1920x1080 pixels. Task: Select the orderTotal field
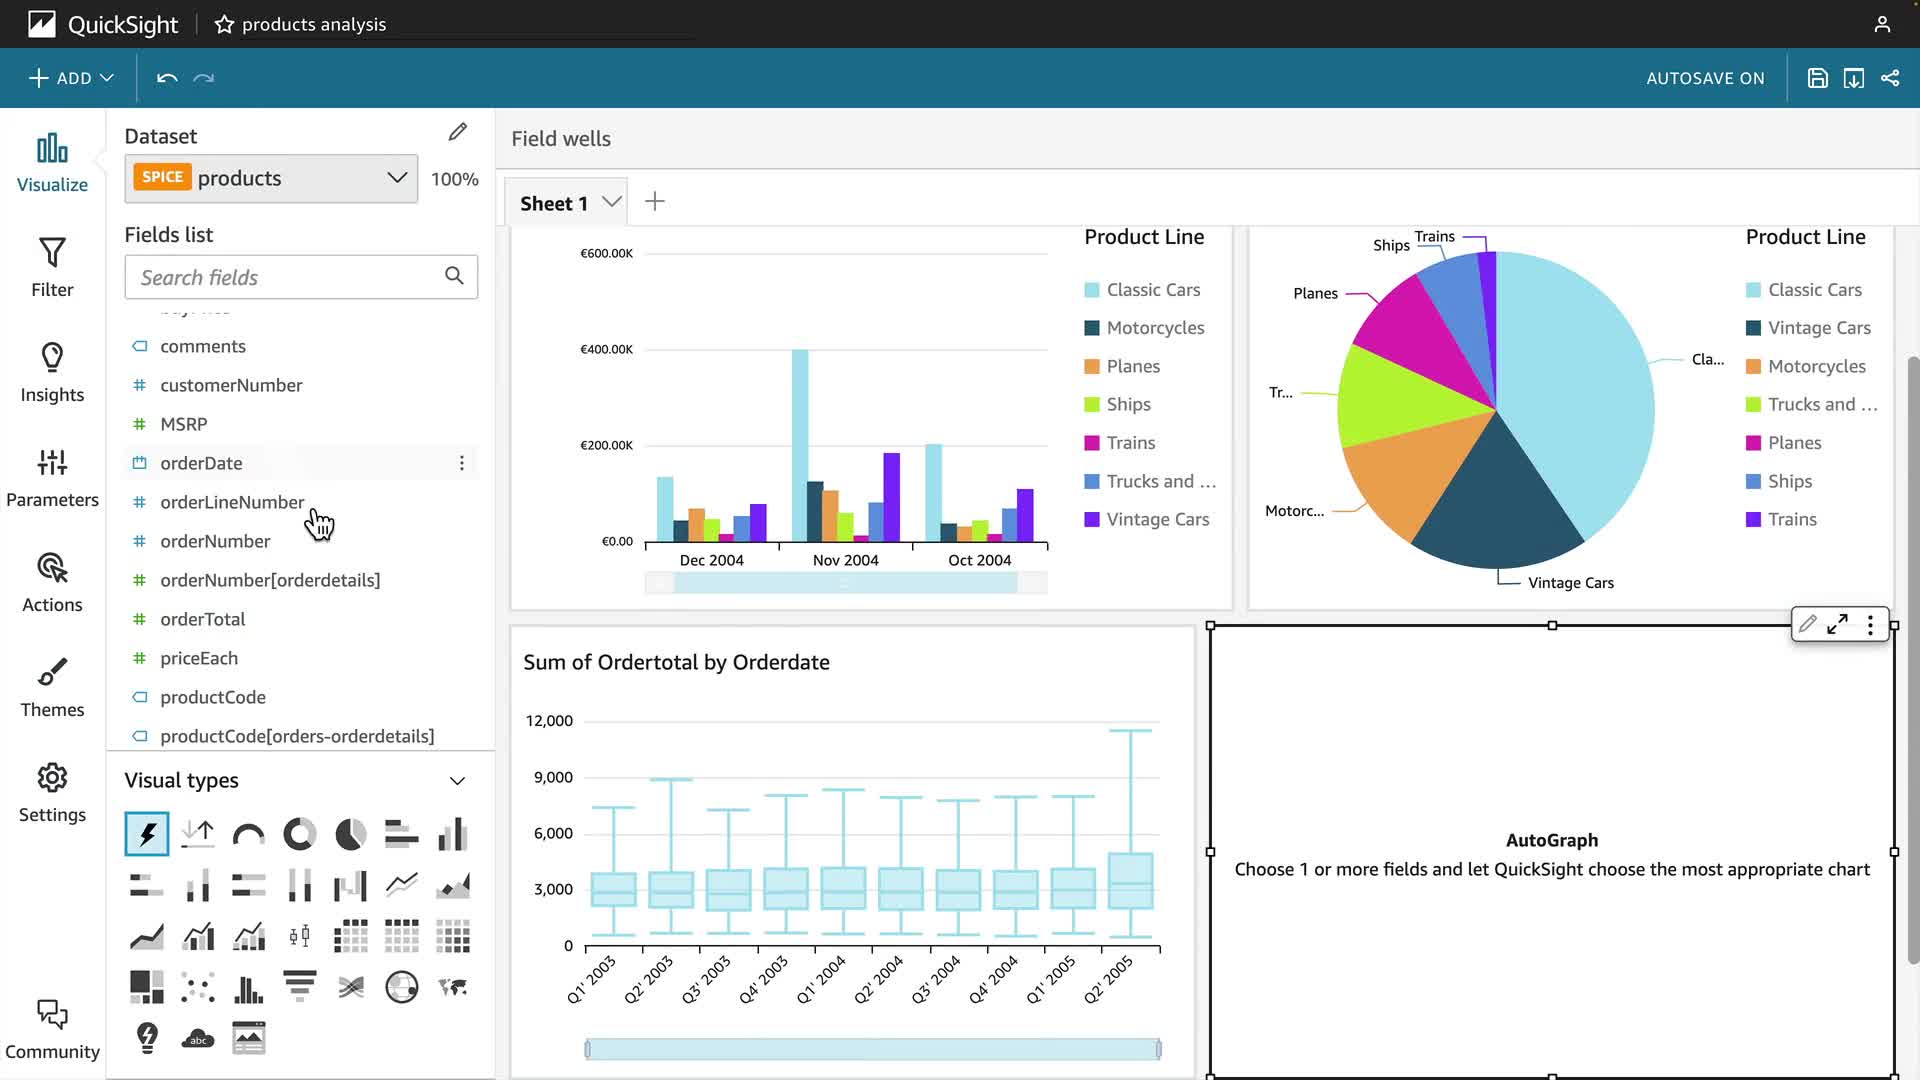coord(202,619)
